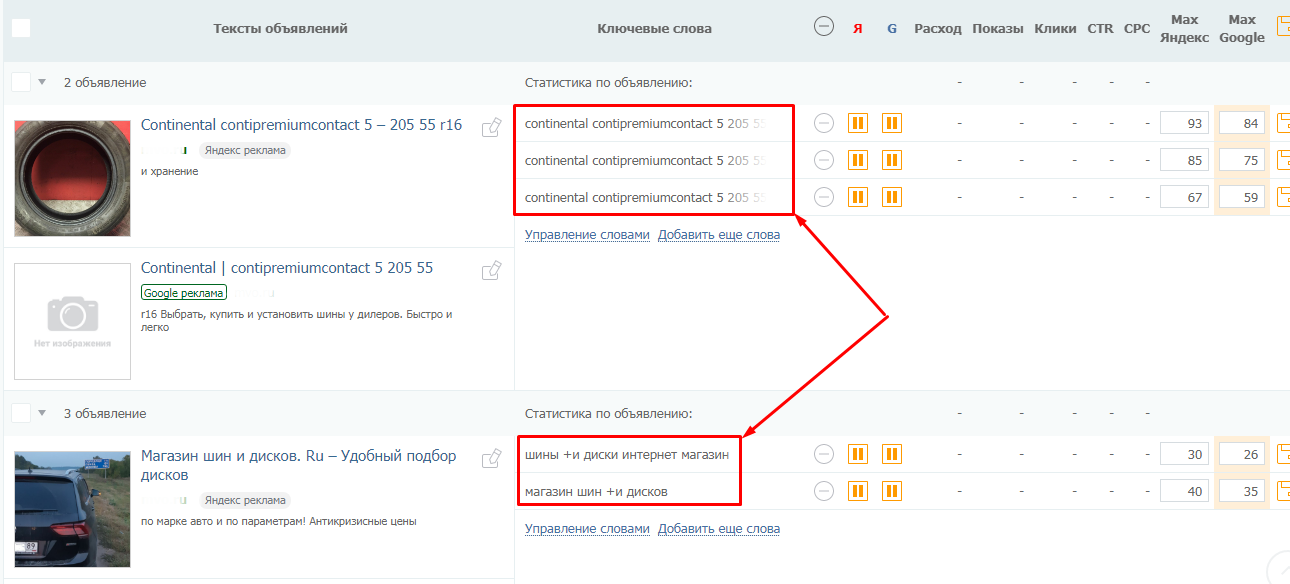The height and width of the screenshot is (584, 1290).
Task: Click the Max Яндекс bid field showing 40
Action: (1184, 491)
